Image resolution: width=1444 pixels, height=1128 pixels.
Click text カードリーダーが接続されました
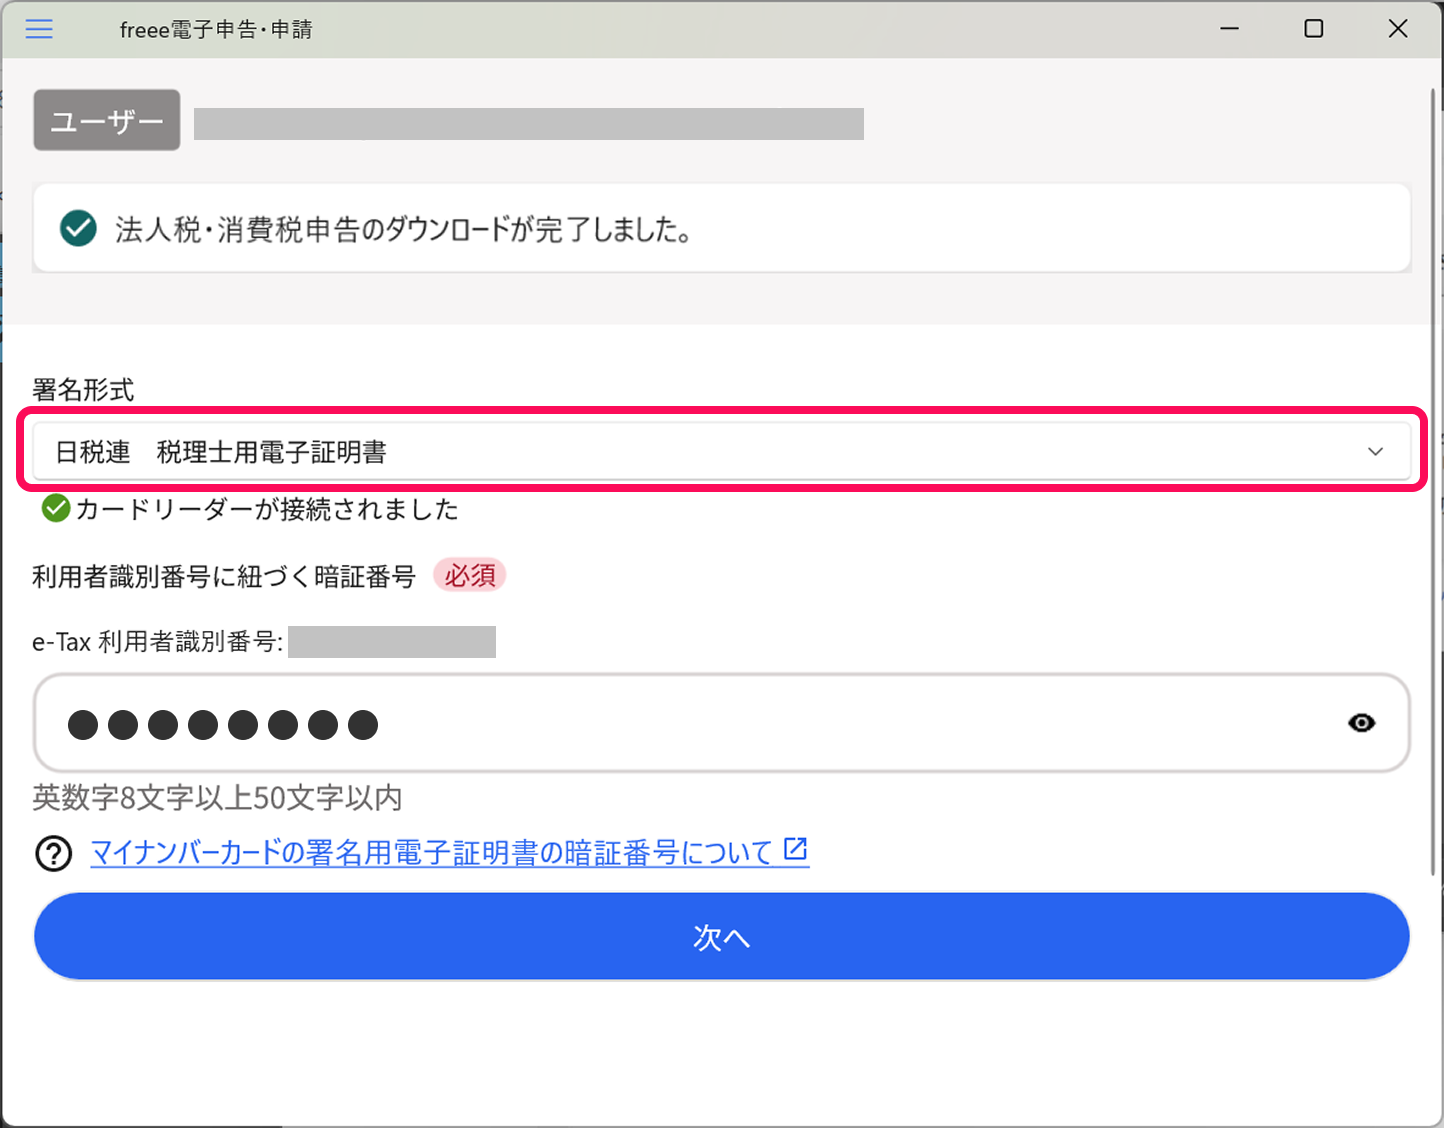[x=267, y=510]
